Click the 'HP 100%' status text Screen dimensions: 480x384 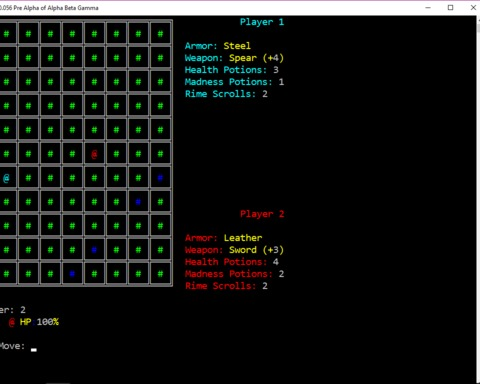click(39, 322)
